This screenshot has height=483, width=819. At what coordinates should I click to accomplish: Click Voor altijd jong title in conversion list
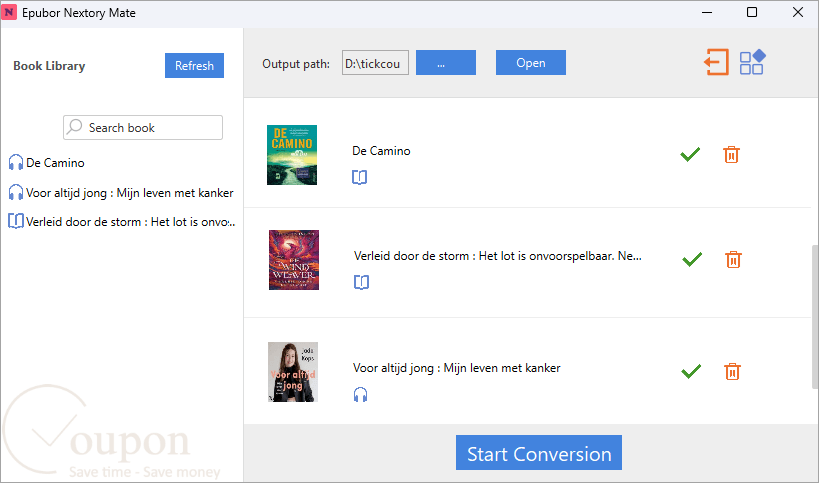point(457,368)
